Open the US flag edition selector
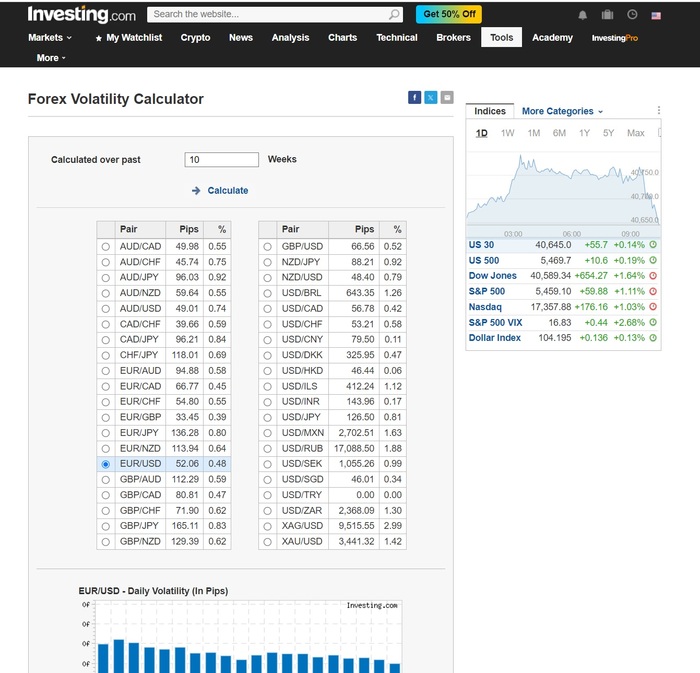700x673 pixels. point(656,15)
